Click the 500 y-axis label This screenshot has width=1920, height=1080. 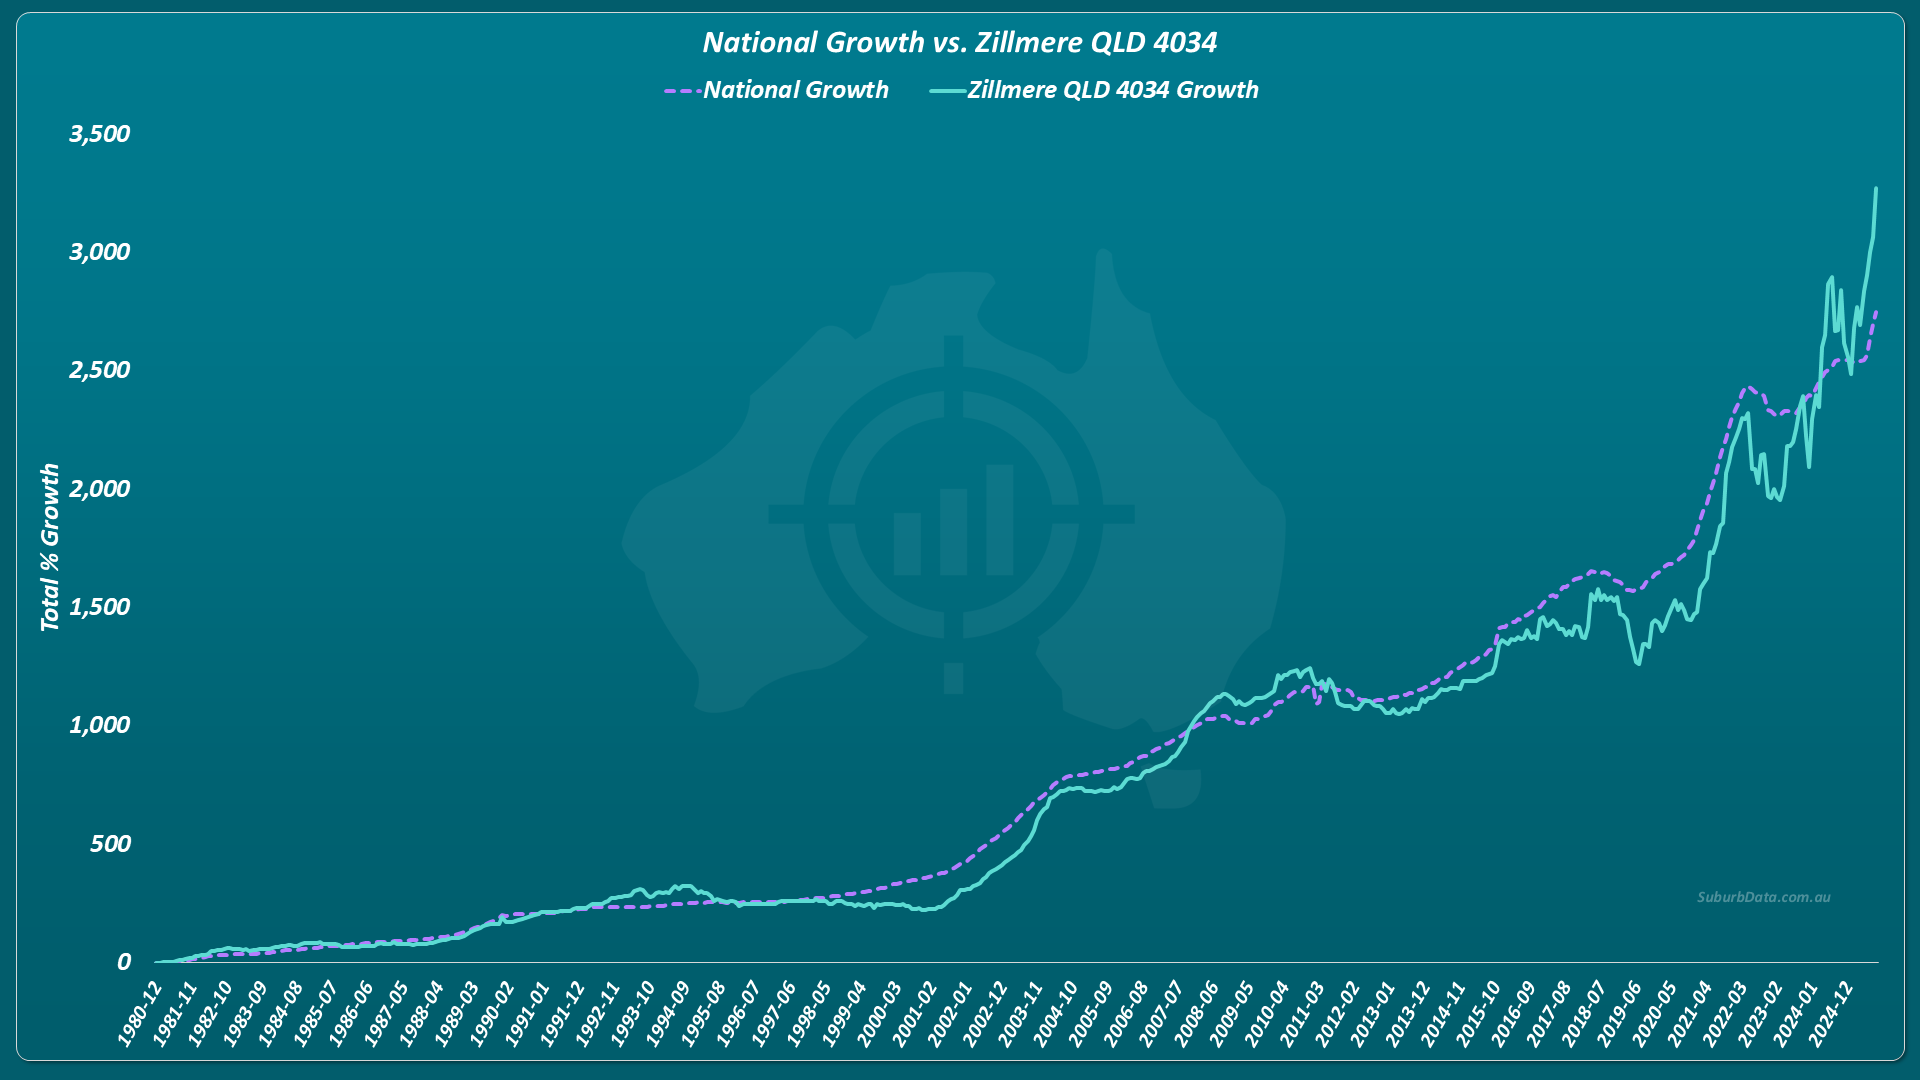point(110,844)
